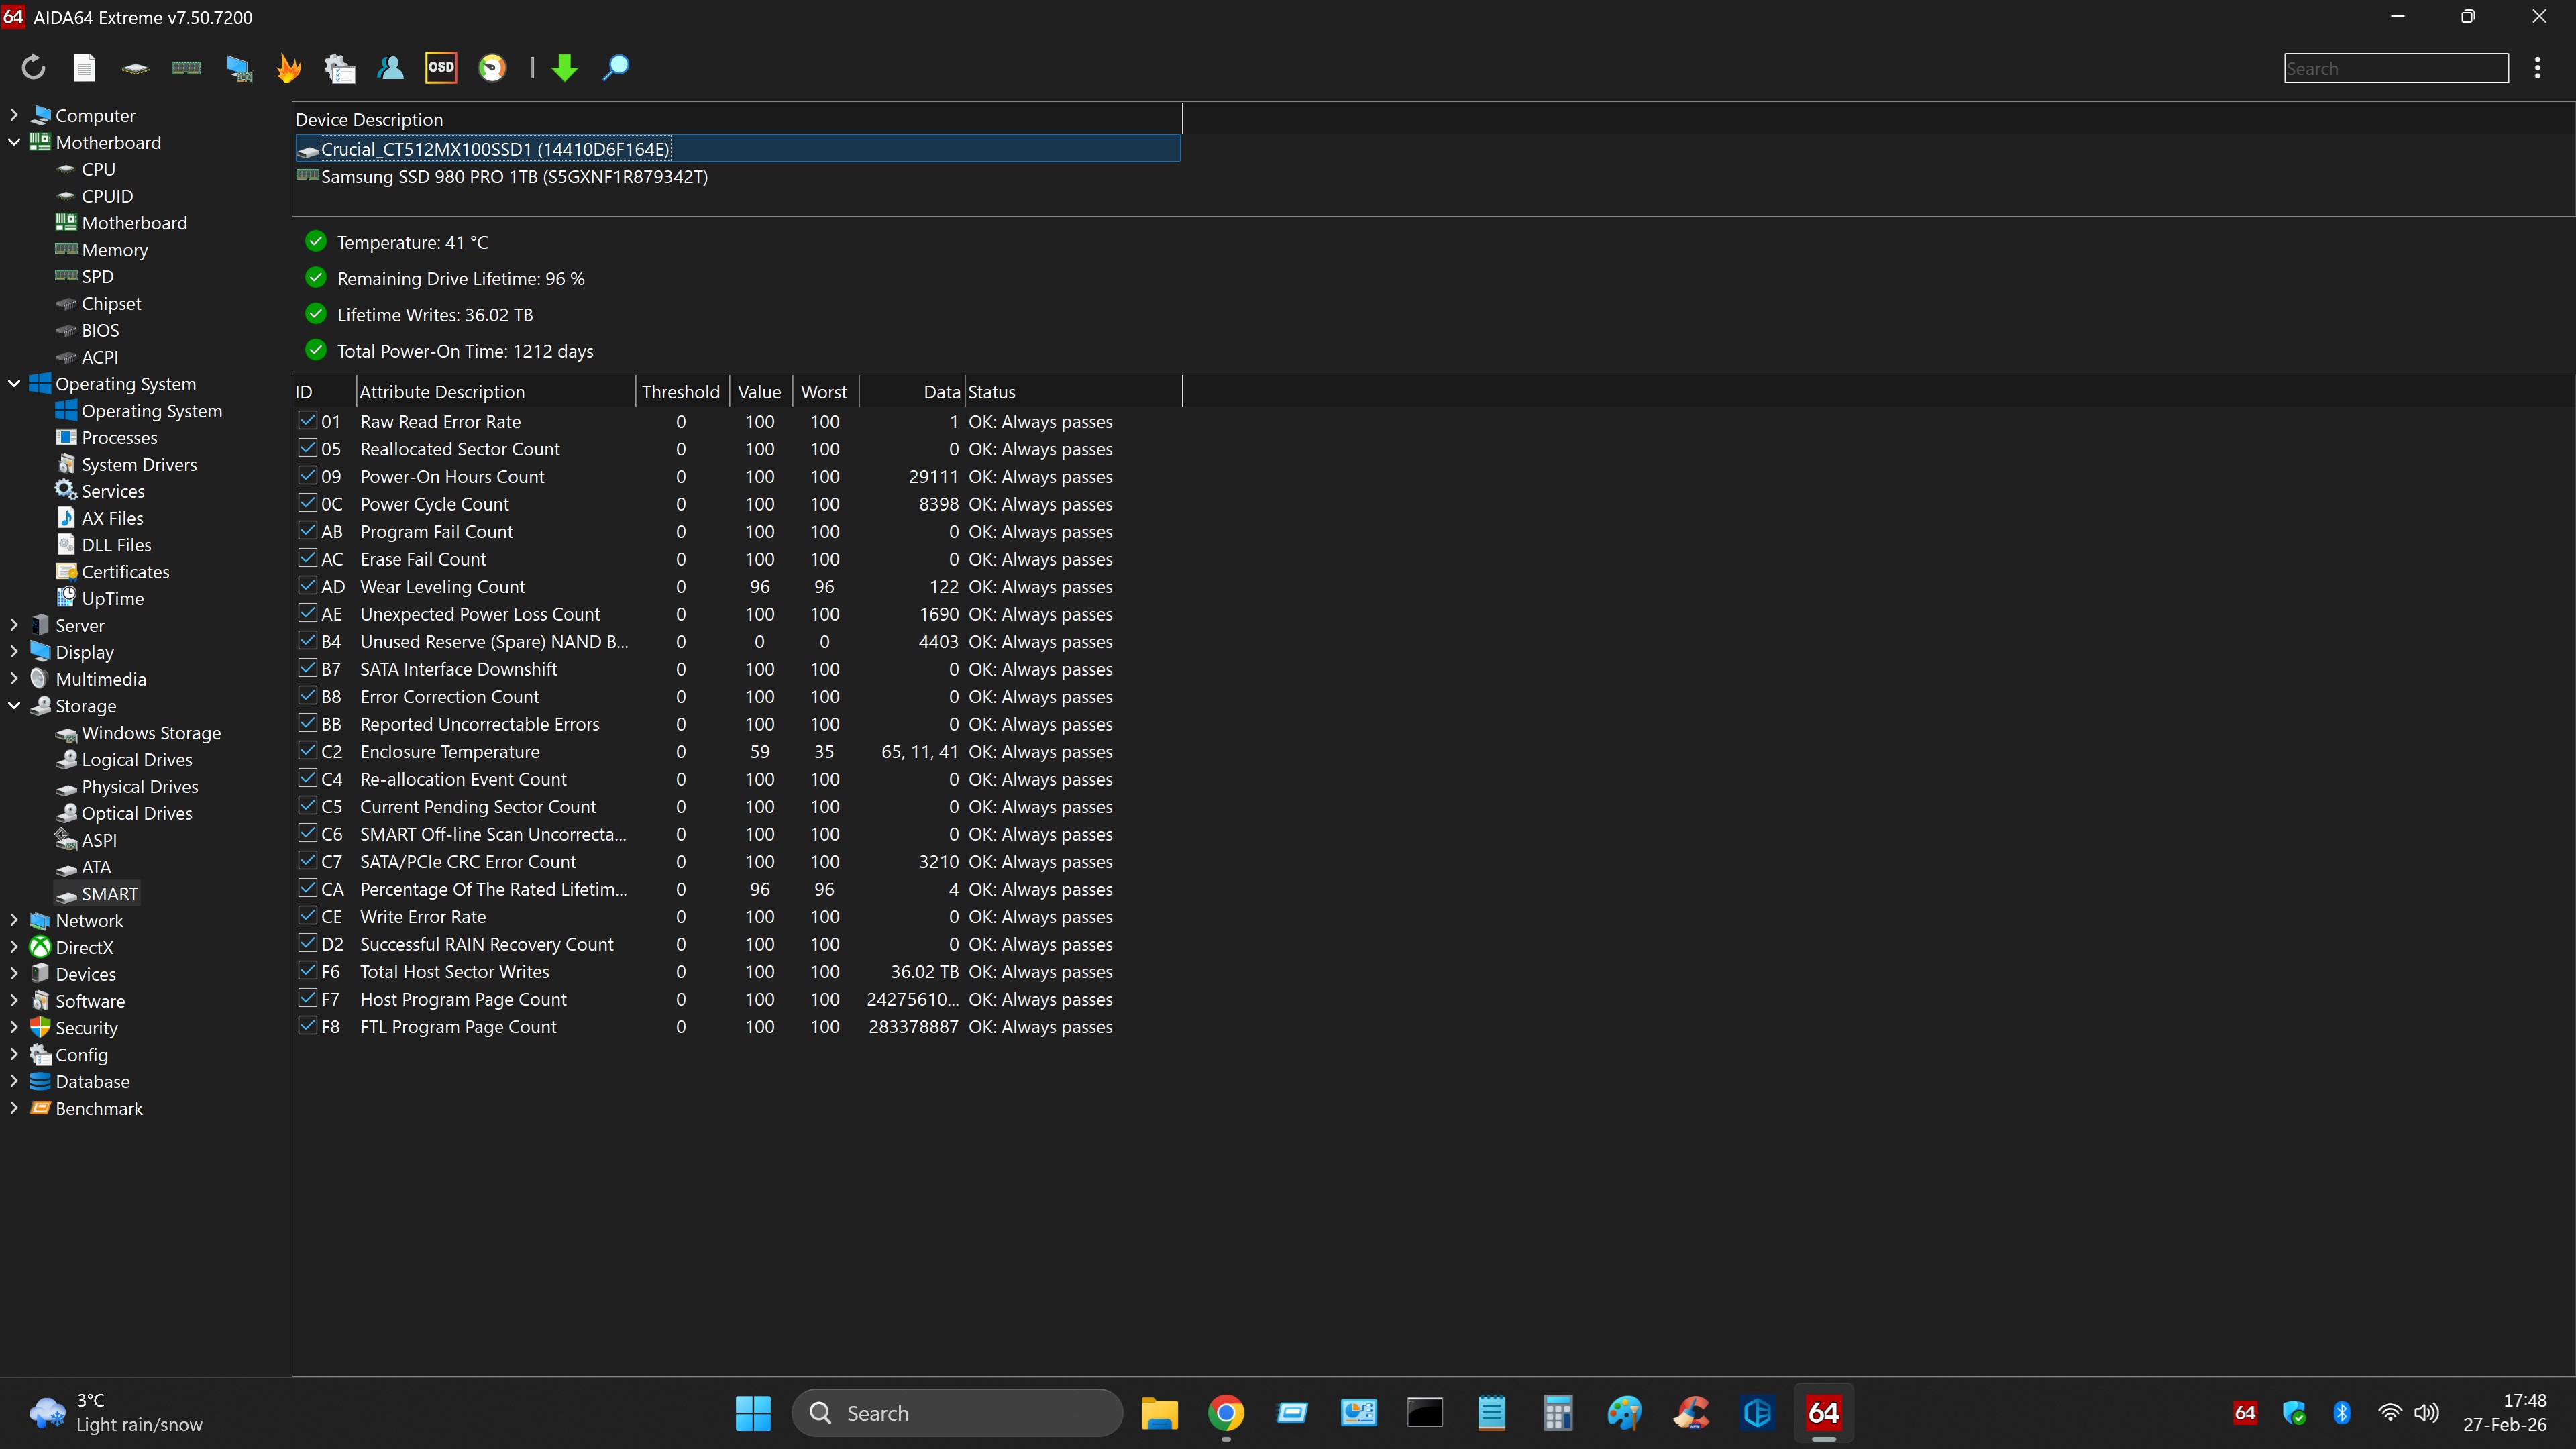The width and height of the screenshot is (2576, 1449).
Task: Select Physical Drives in the tree
Action: (139, 787)
